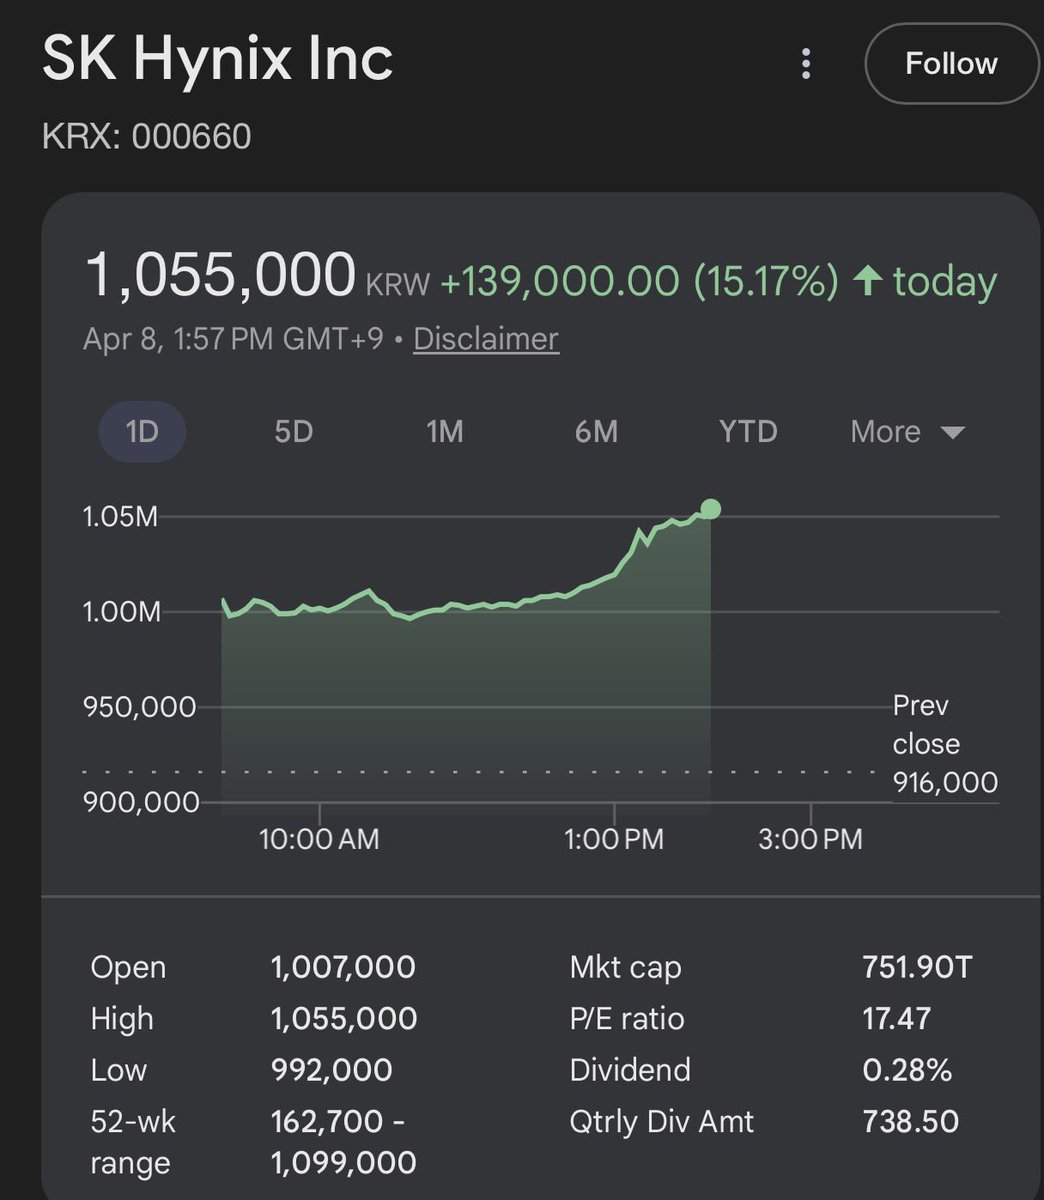Click the SK Hynix Inc title
1044x1200 pixels.
click(x=217, y=60)
